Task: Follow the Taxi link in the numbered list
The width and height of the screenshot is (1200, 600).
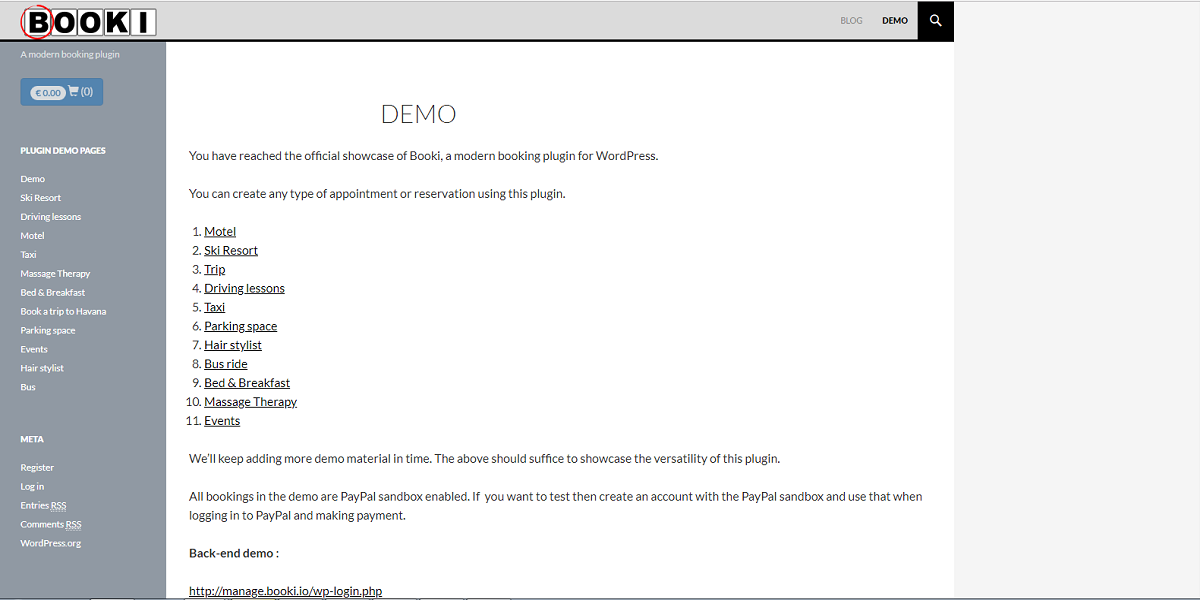Action: pos(215,308)
